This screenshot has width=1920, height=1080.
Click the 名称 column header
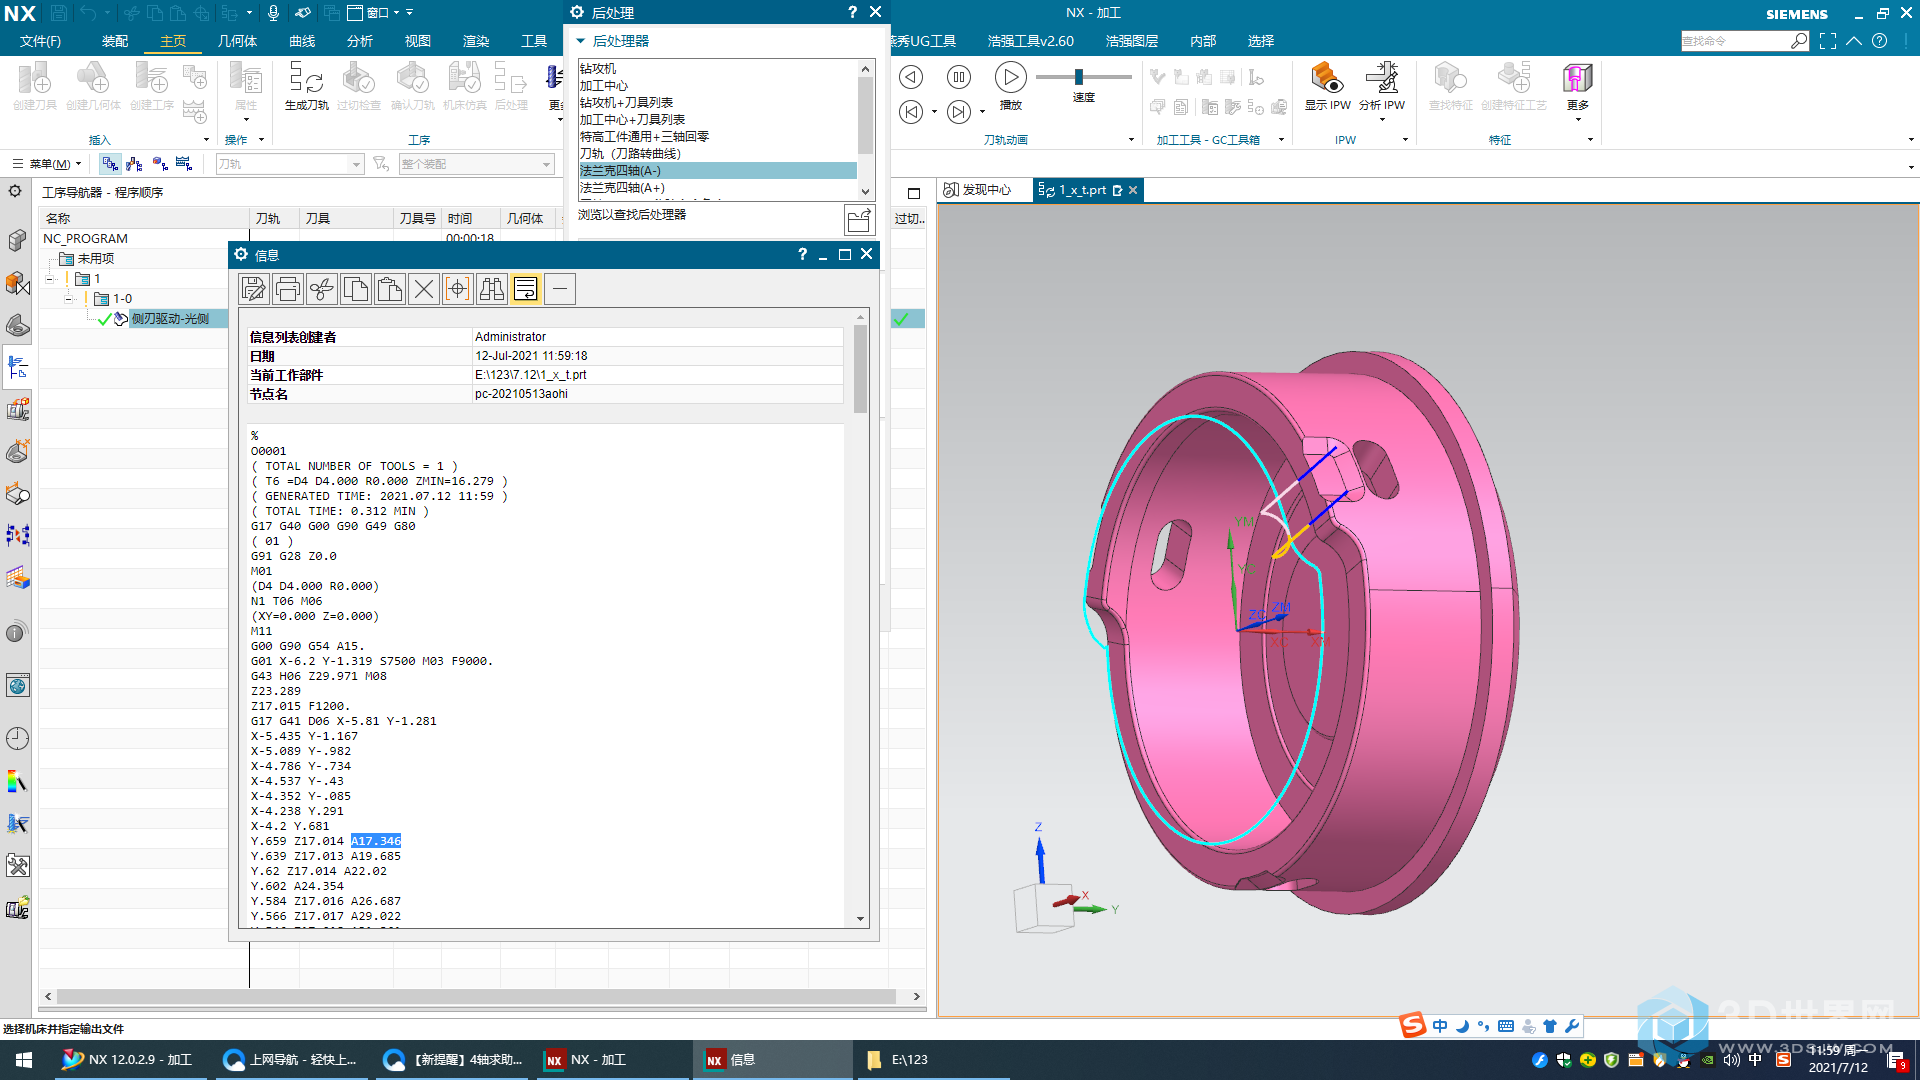point(144,219)
